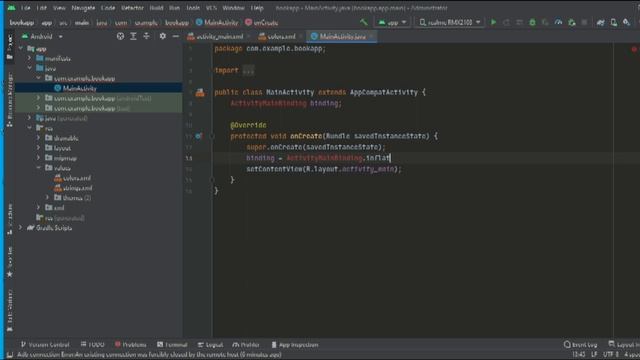Expand the manifests folder
The image size is (640, 360).
pyautogui.click(x=29, y=58)
